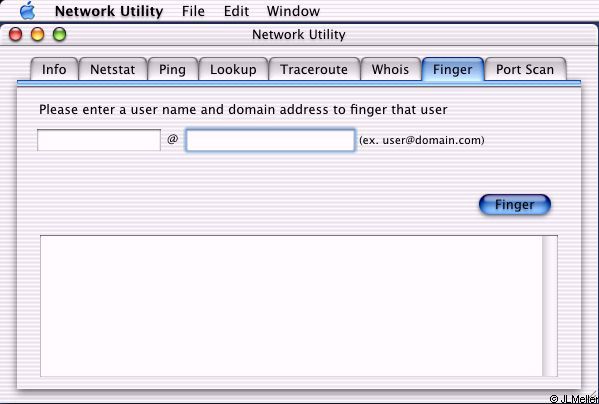Image resolution: width=599 pixels, height=404 pixels.
Task: Switch to the Ping tab
Action: 173,69
